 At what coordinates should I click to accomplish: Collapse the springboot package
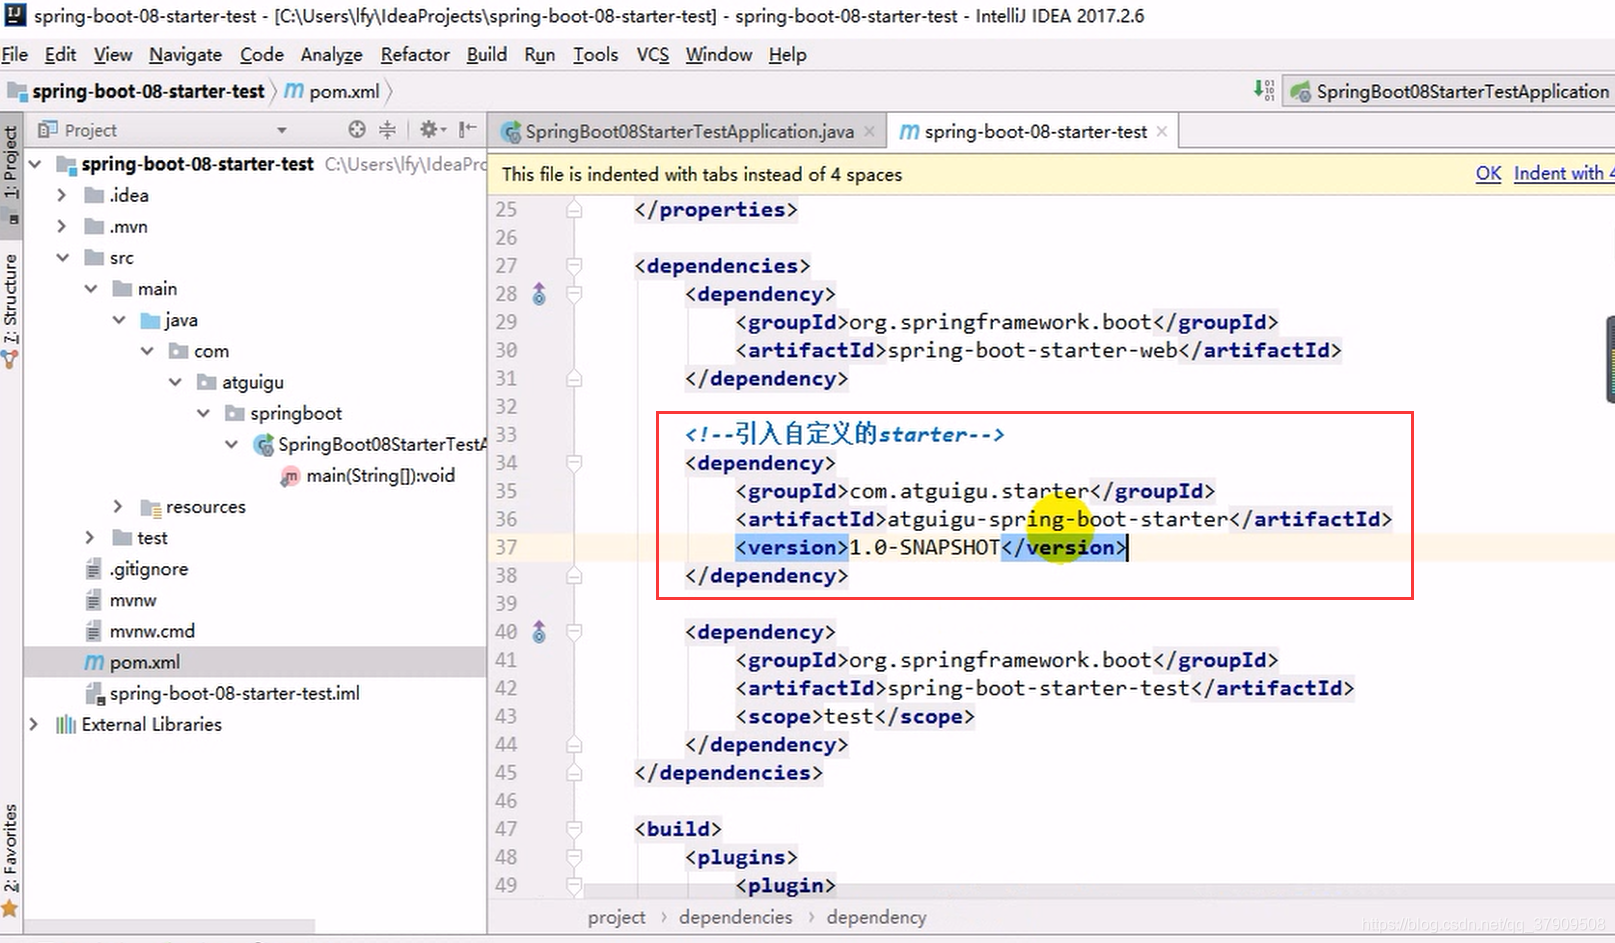[x=203, y=413]
